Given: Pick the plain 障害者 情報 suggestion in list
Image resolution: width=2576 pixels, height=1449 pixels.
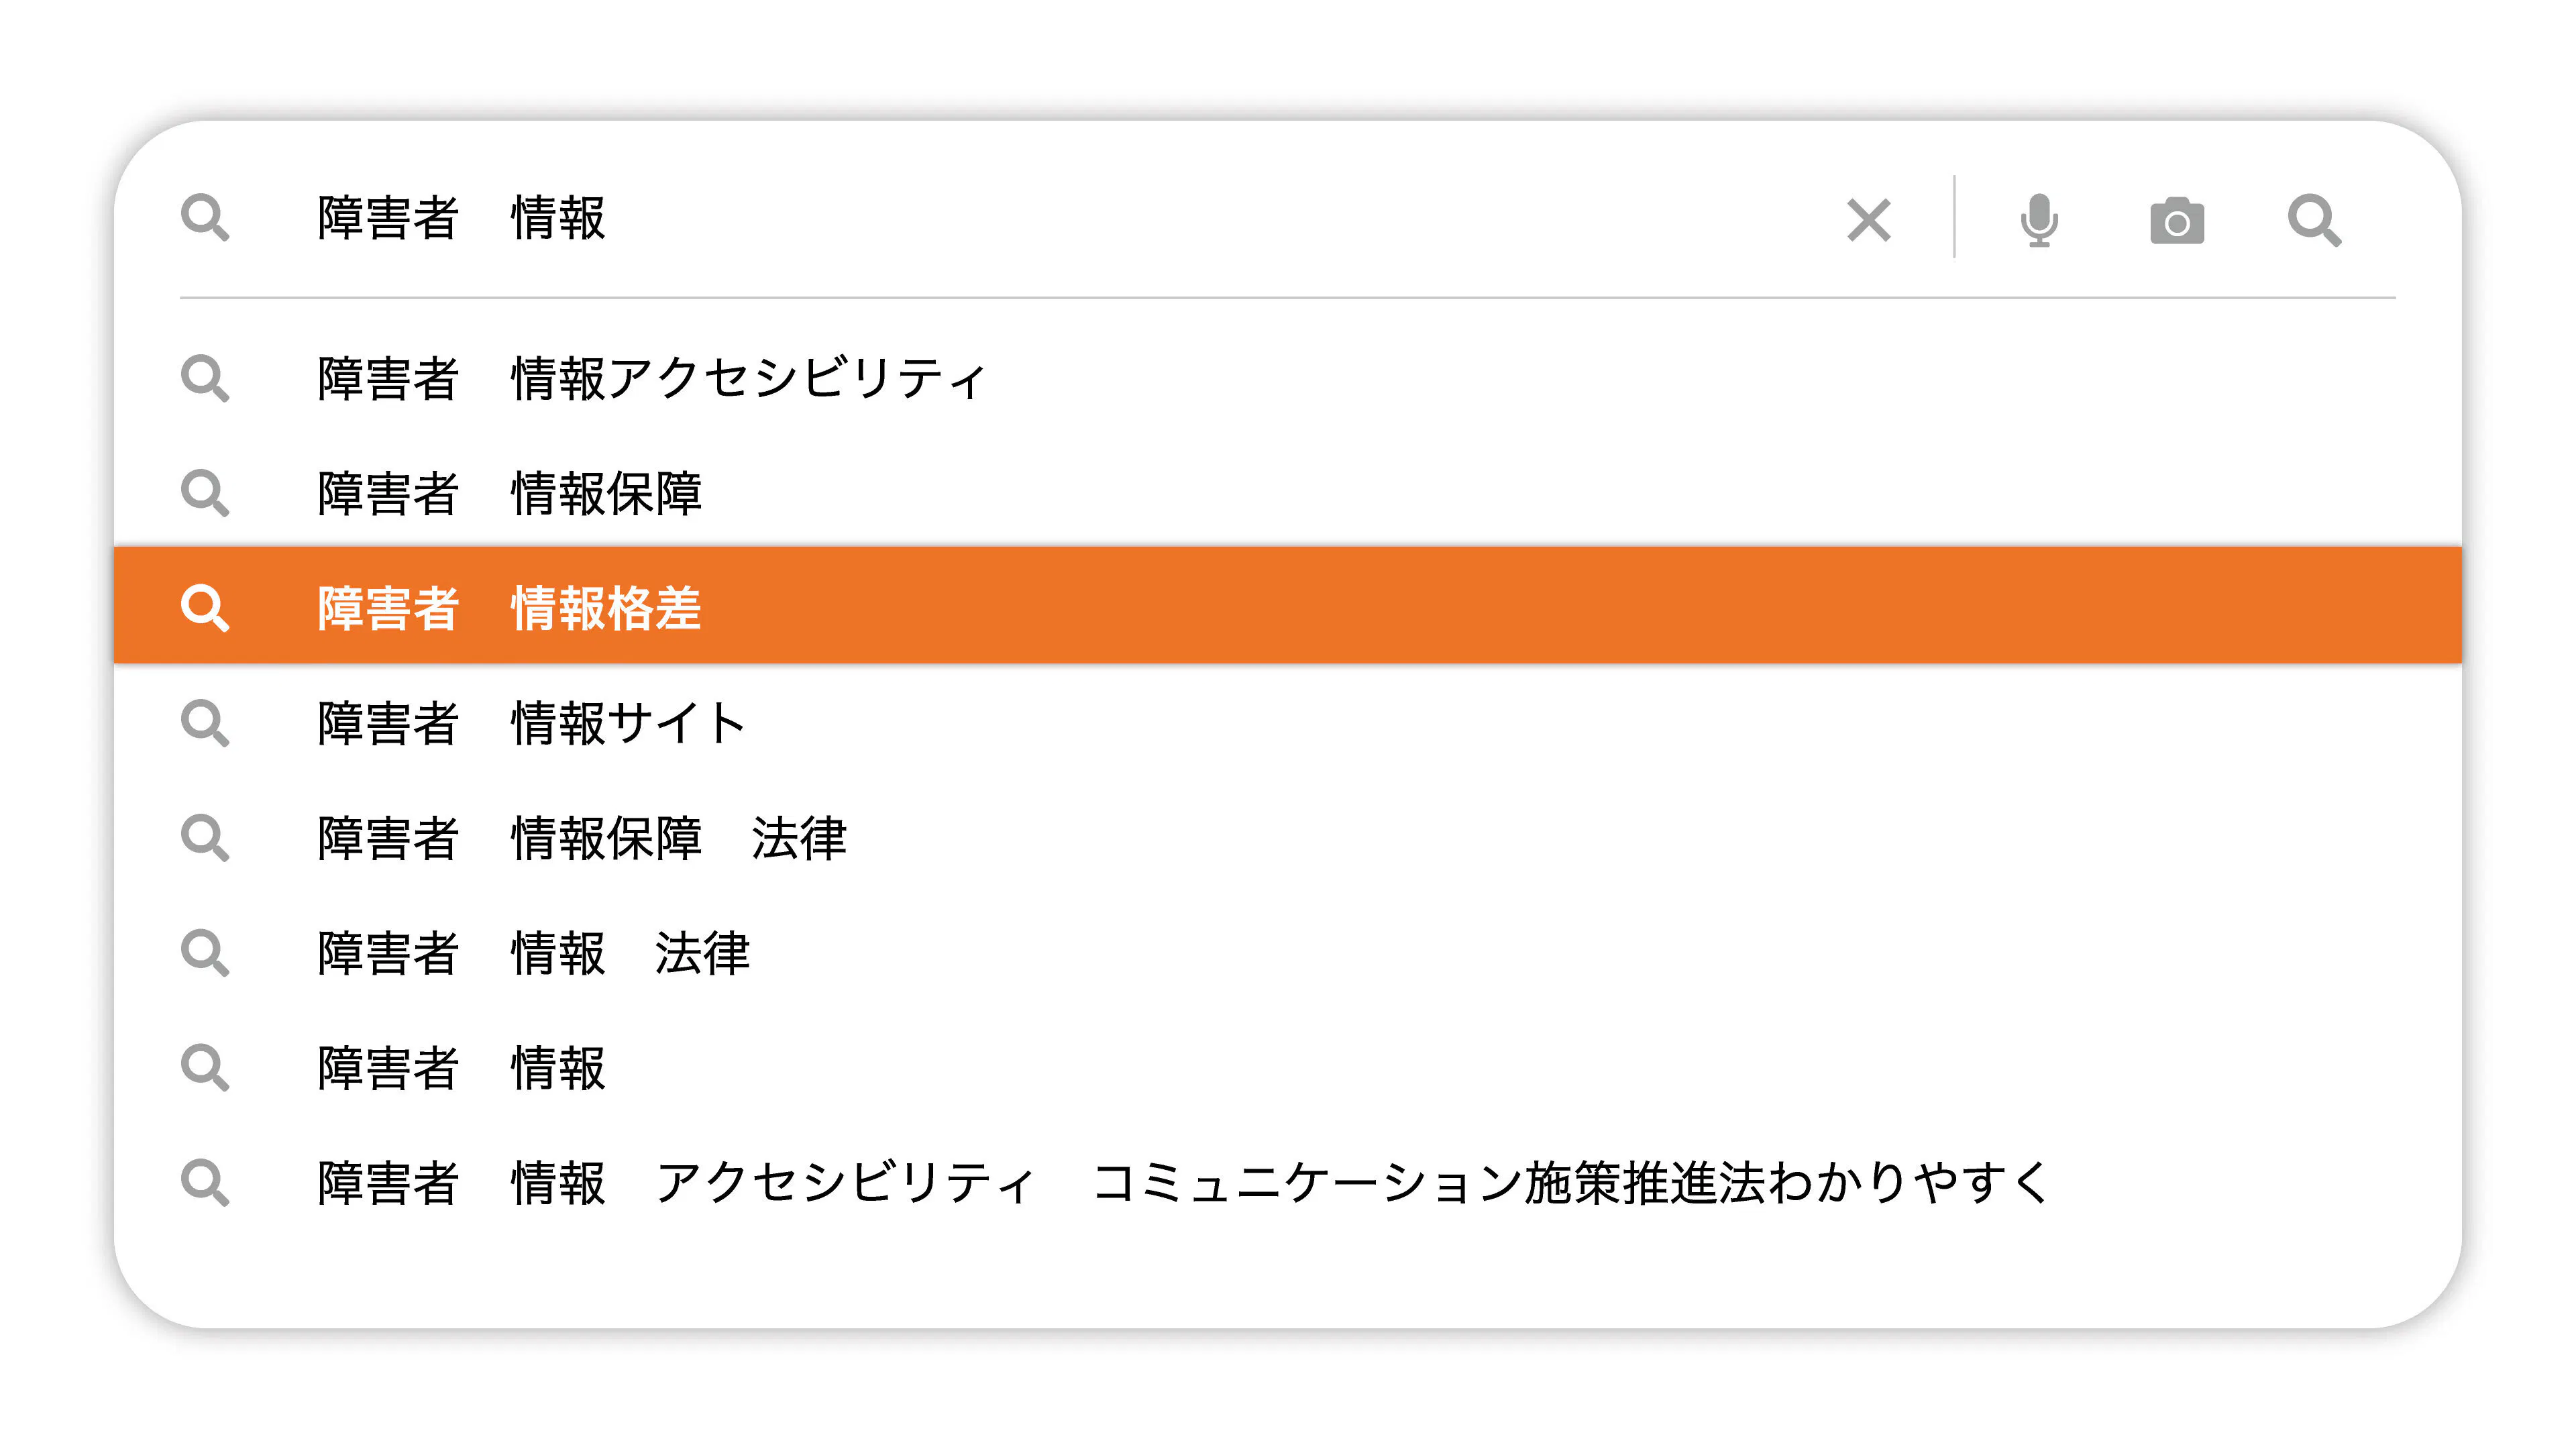Looking at the screenshot, I should pyautogui.click(x=461, y=1068).
